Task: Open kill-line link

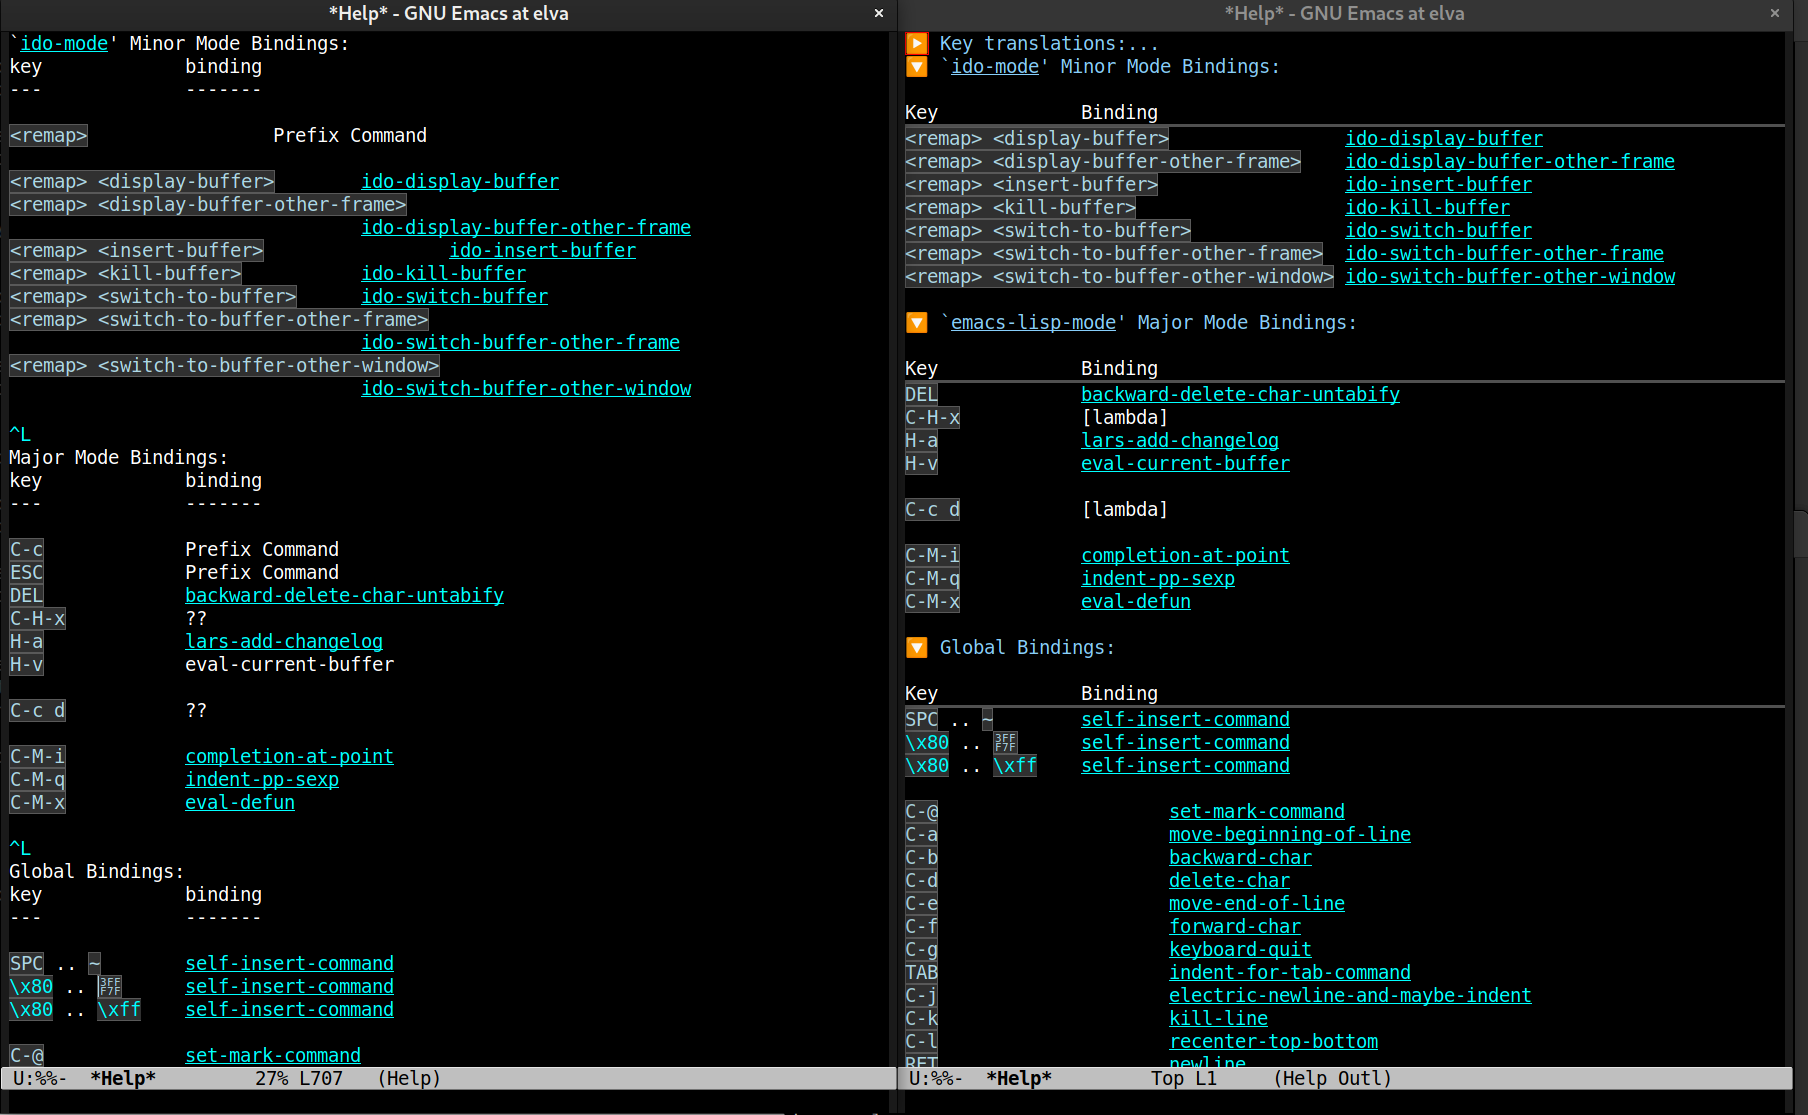Action: click(x=1218, y=1018)
